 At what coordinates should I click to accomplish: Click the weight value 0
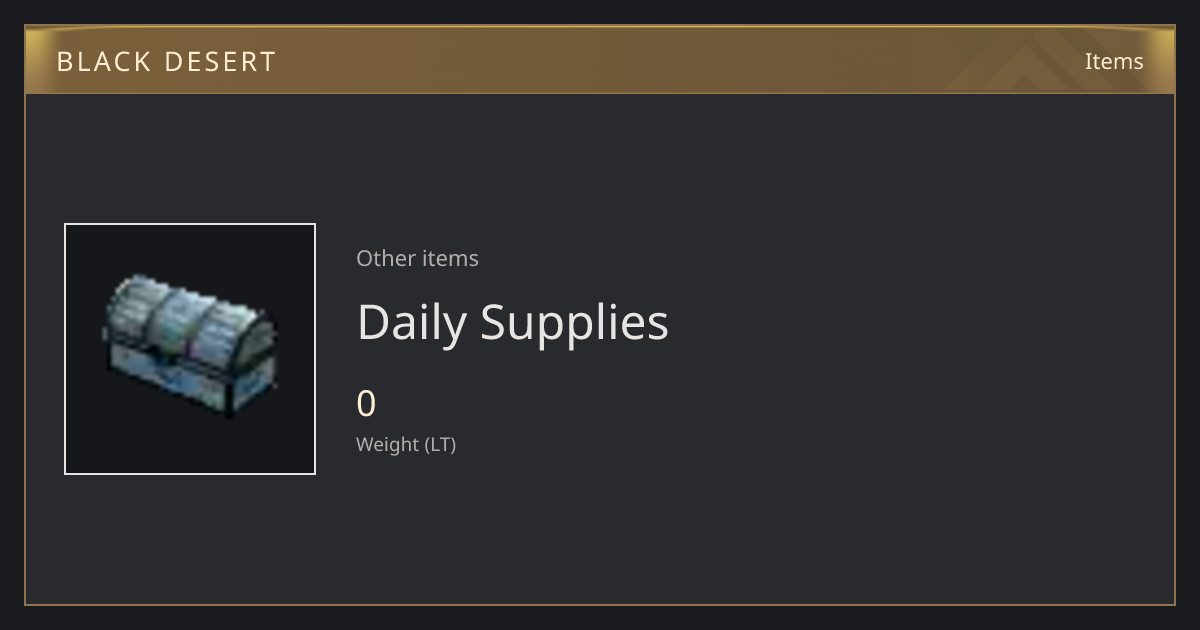point(366,404)
